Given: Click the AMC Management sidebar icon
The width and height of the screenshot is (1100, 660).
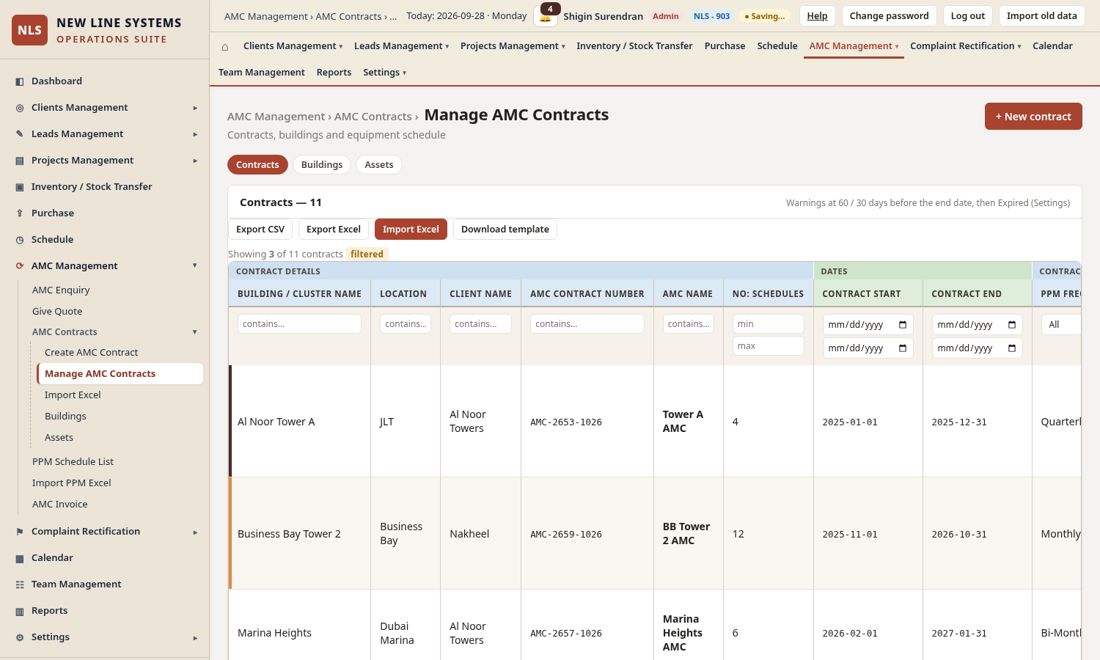Looking at the screenshot, I should (x=20, y=266).
